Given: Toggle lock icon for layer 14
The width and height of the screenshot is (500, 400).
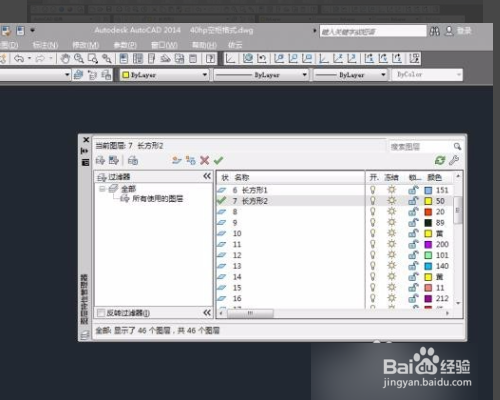Looking at the screenshot, I should pos(413,277).
